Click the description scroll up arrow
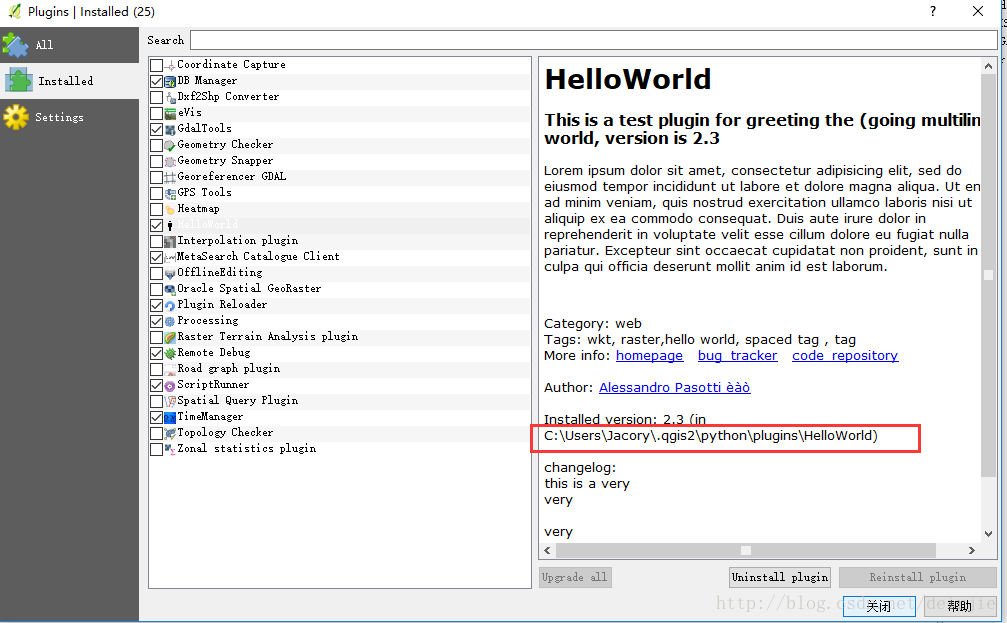The image size is (1007, 623). (988, 66)
